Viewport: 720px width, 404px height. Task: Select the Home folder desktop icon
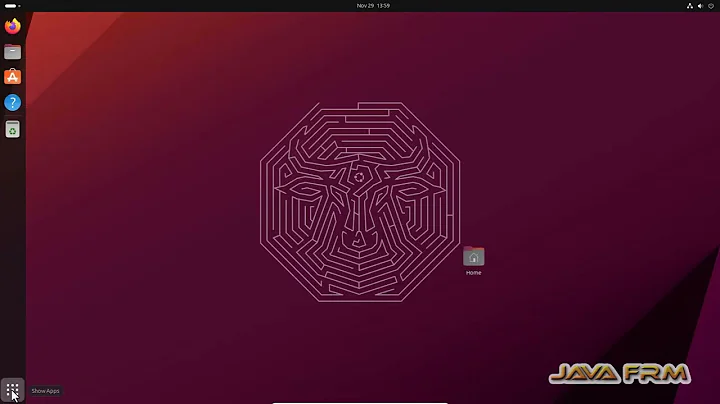[x=473, y=256]
